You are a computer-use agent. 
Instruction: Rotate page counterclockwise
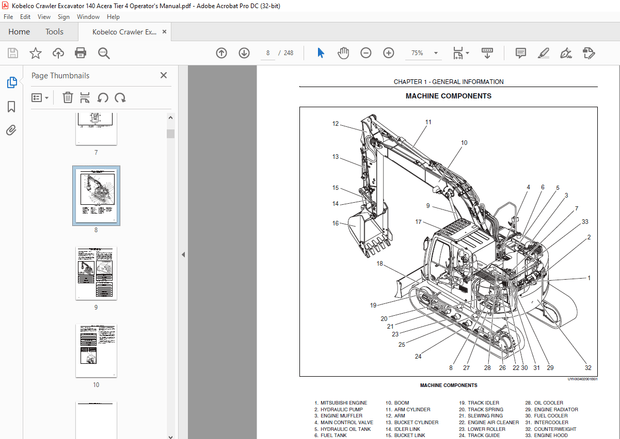(x=103, y=97)
